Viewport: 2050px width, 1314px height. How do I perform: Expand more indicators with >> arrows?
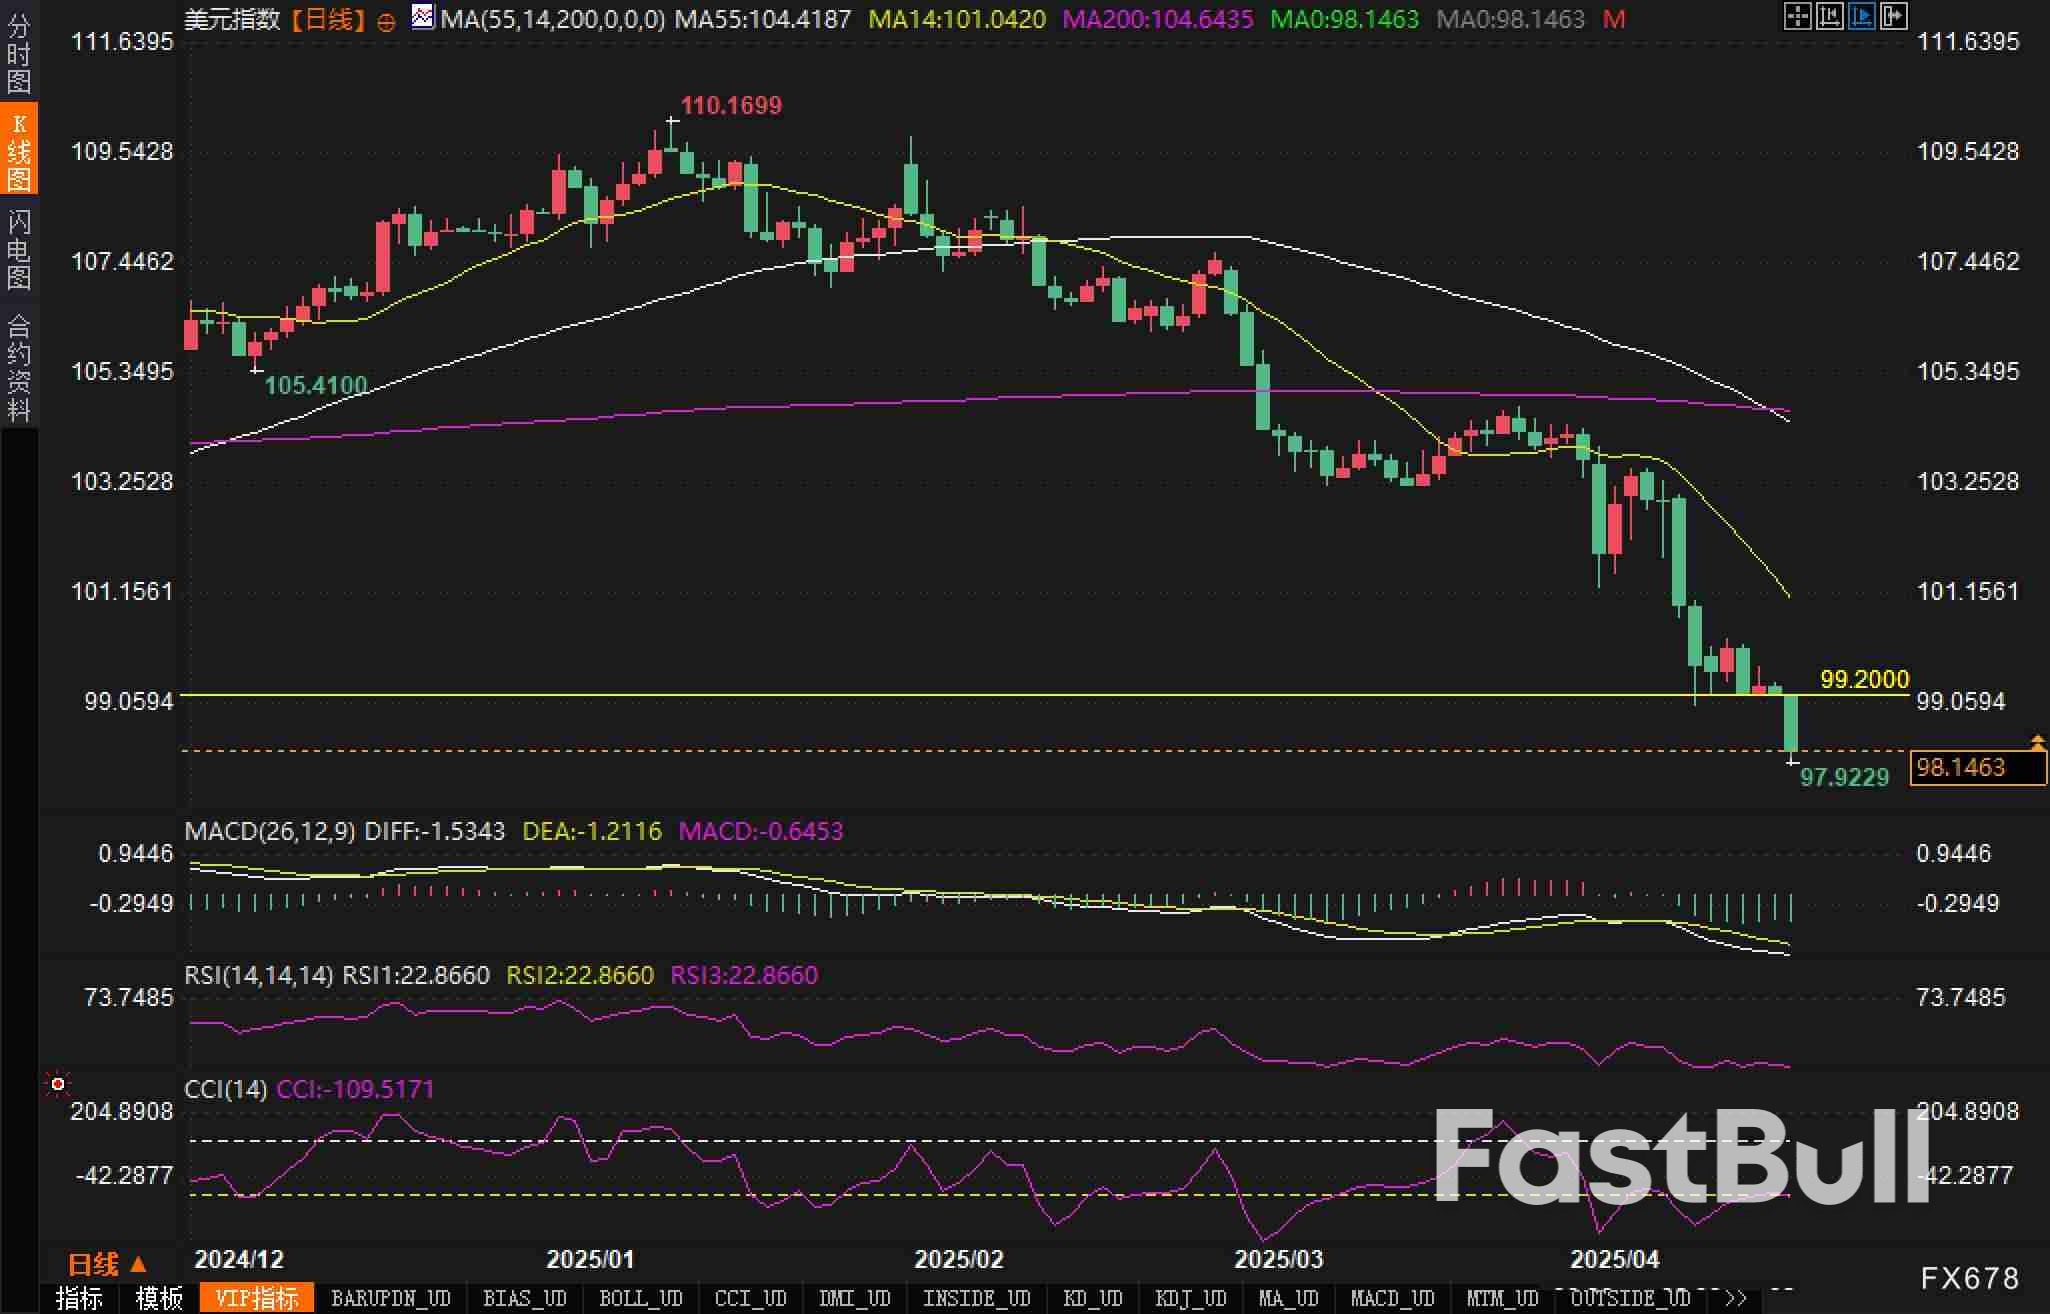[1735, 1298]
